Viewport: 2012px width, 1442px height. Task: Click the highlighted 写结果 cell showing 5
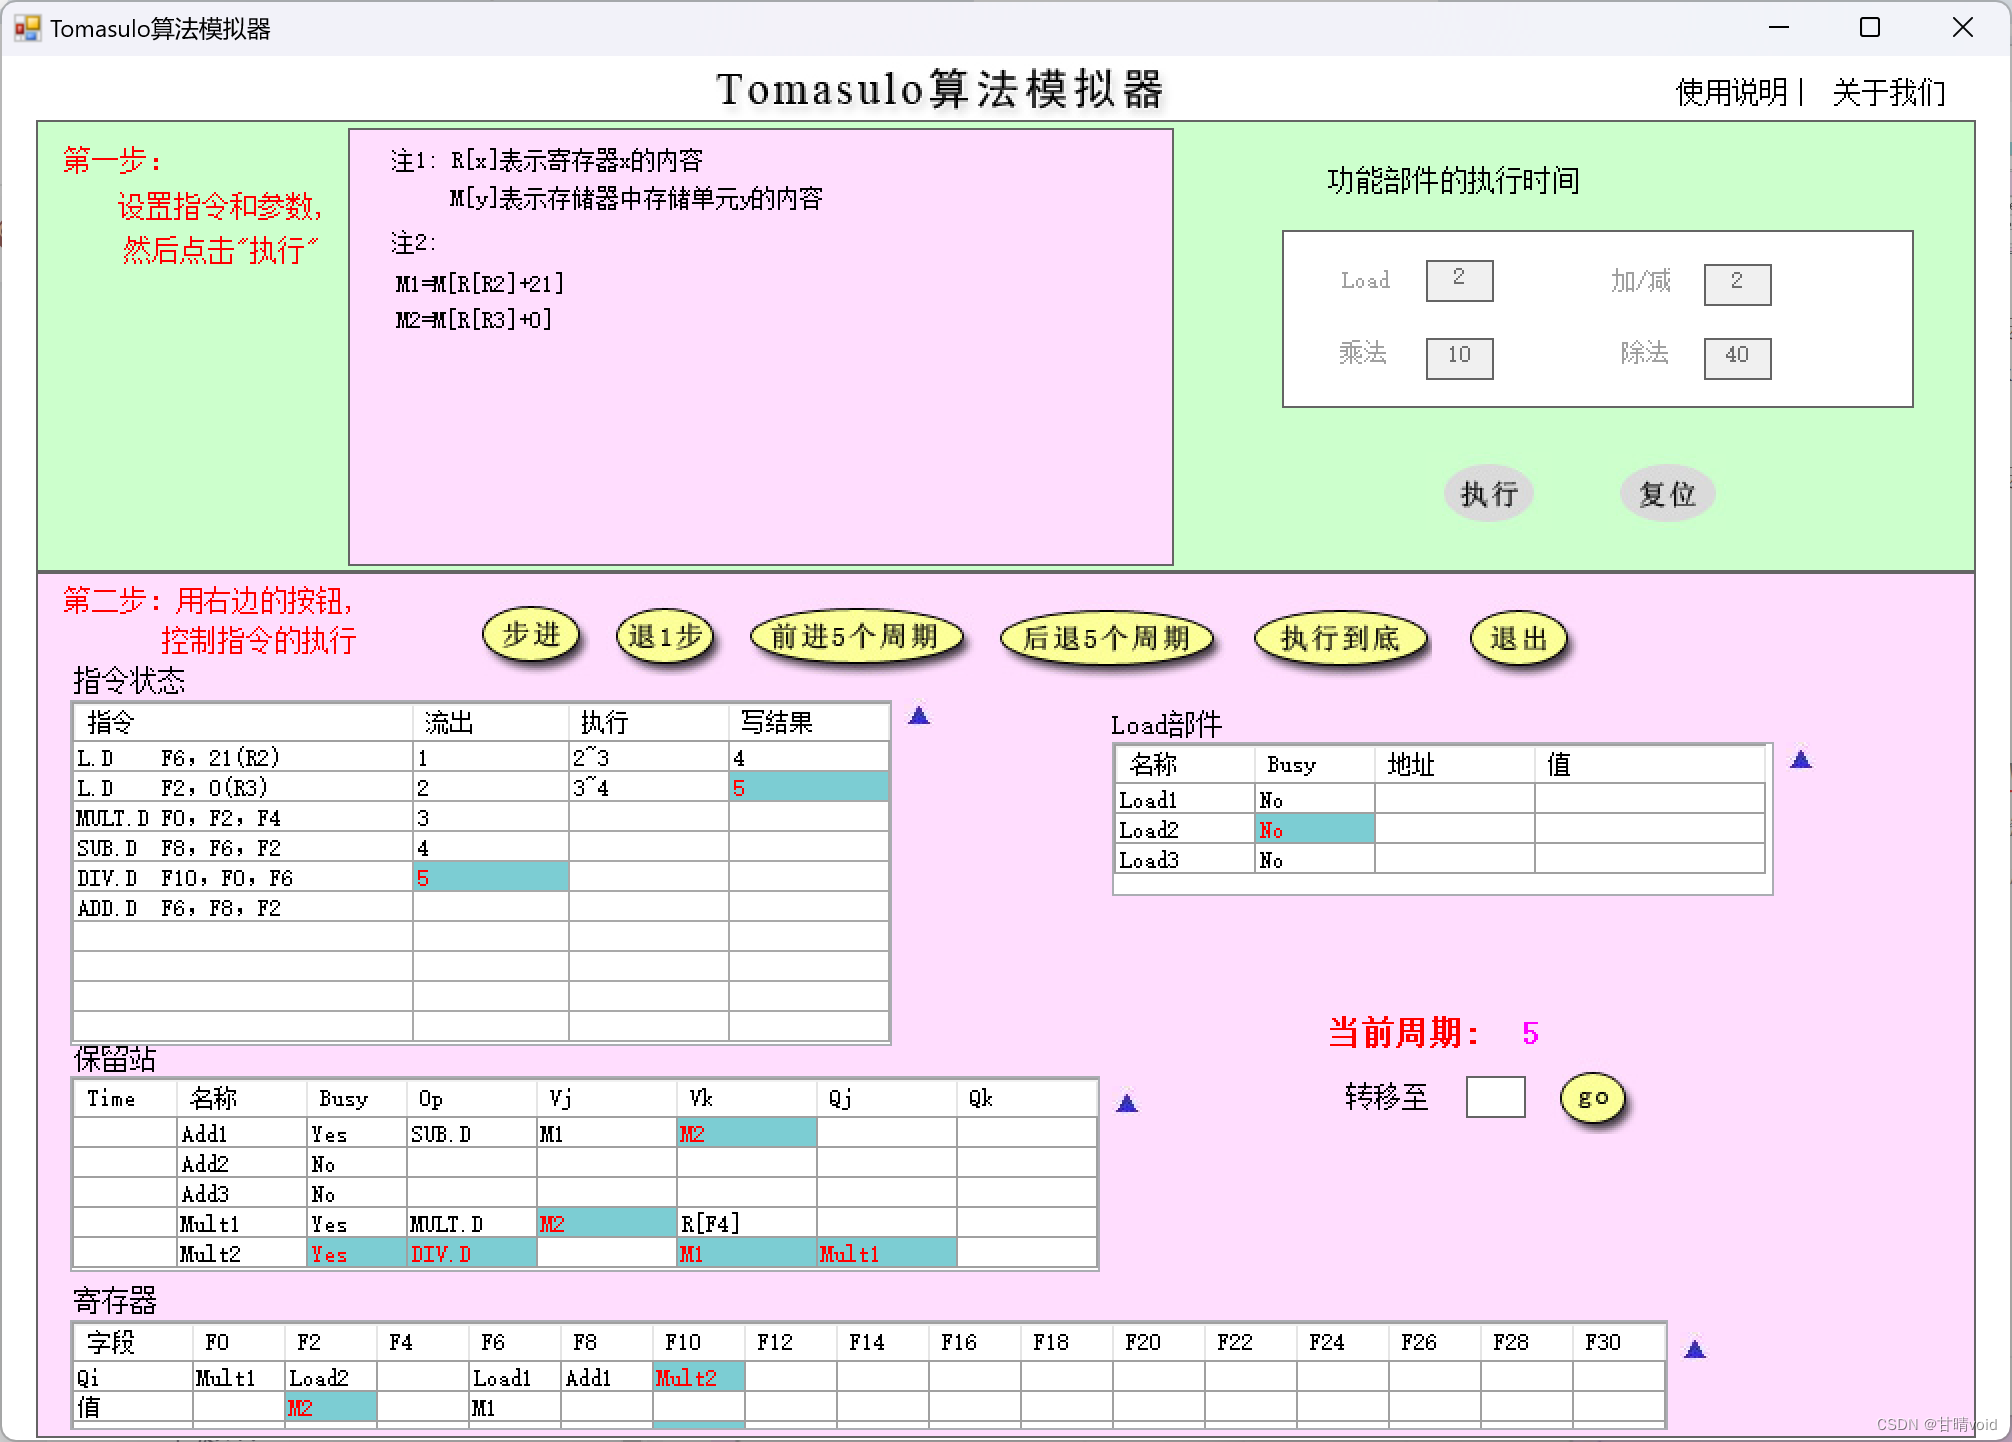coord(808,787)
